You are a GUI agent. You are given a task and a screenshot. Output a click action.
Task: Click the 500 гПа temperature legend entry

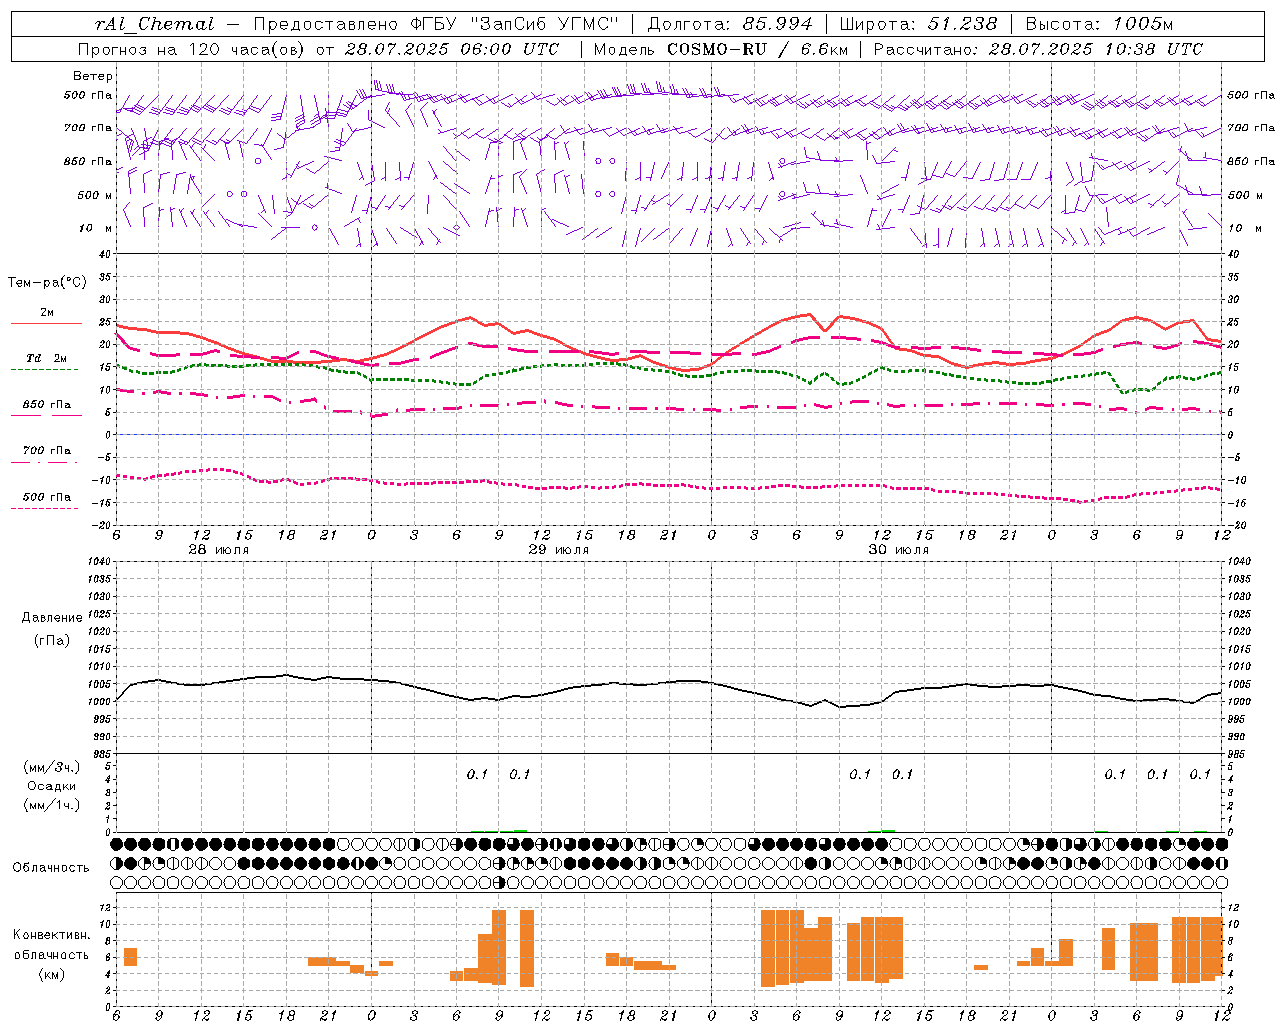[x=47, y=497]
